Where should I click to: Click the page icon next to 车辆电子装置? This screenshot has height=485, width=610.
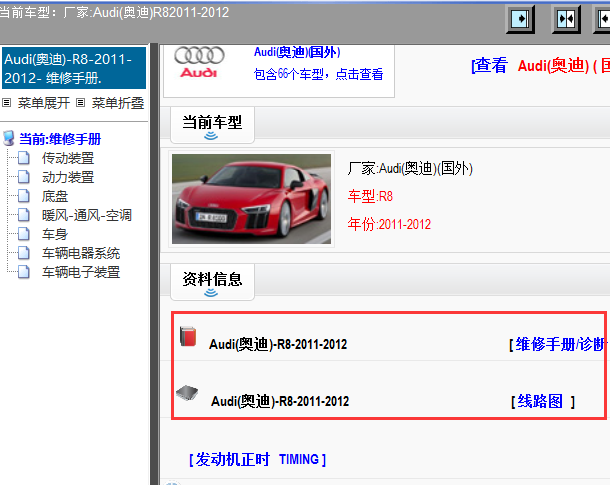pos(24,272)
